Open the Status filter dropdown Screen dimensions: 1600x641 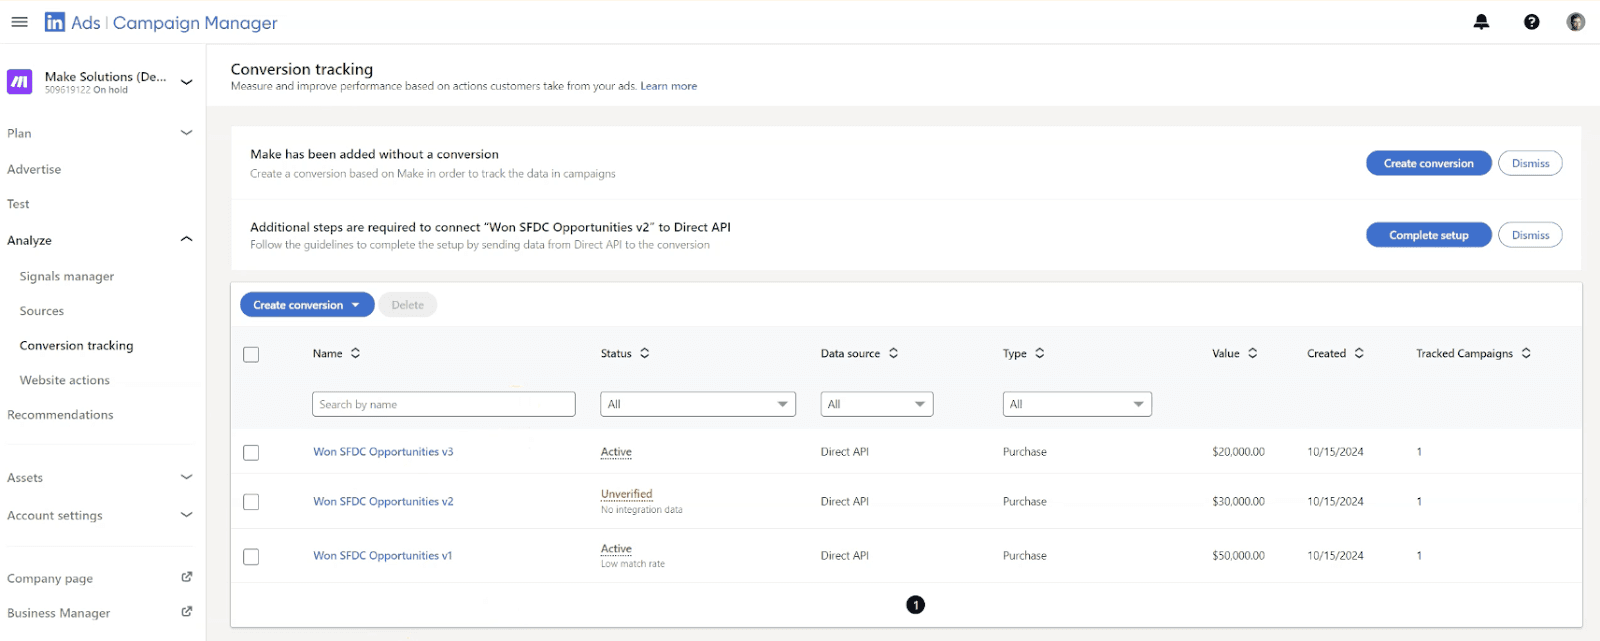point(698,404)
